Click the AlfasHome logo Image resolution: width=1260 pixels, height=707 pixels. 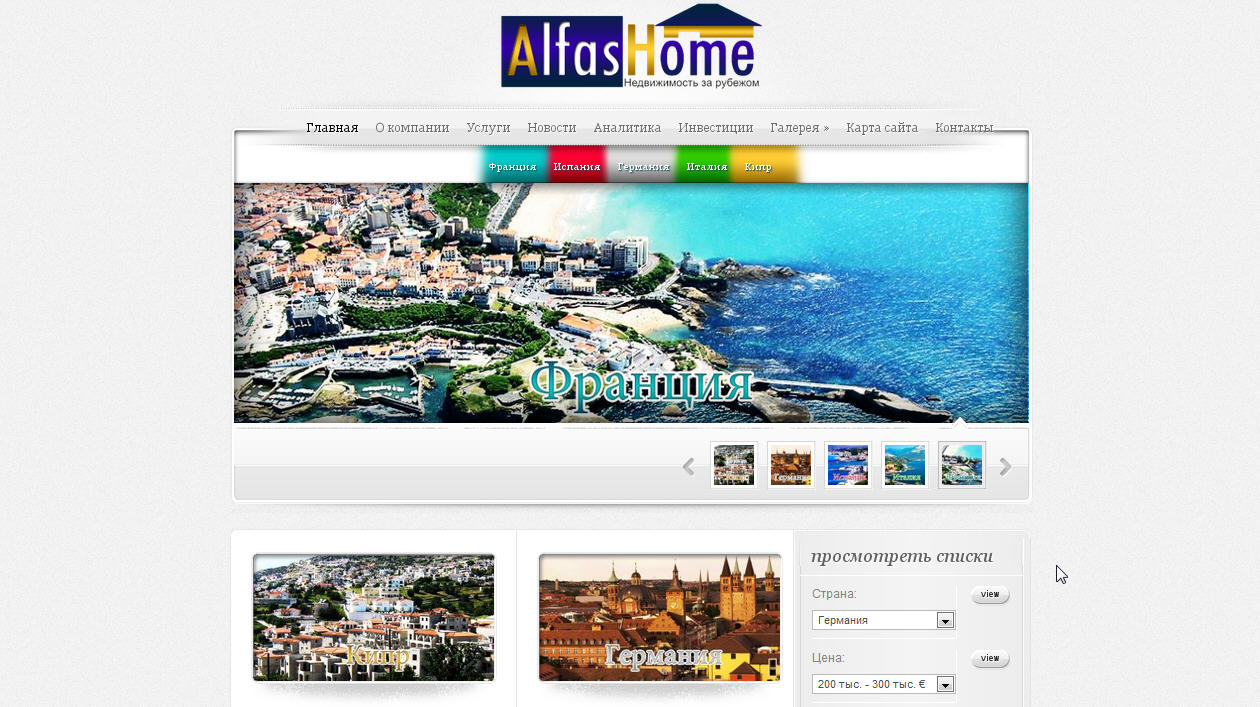tap(631, 46)
